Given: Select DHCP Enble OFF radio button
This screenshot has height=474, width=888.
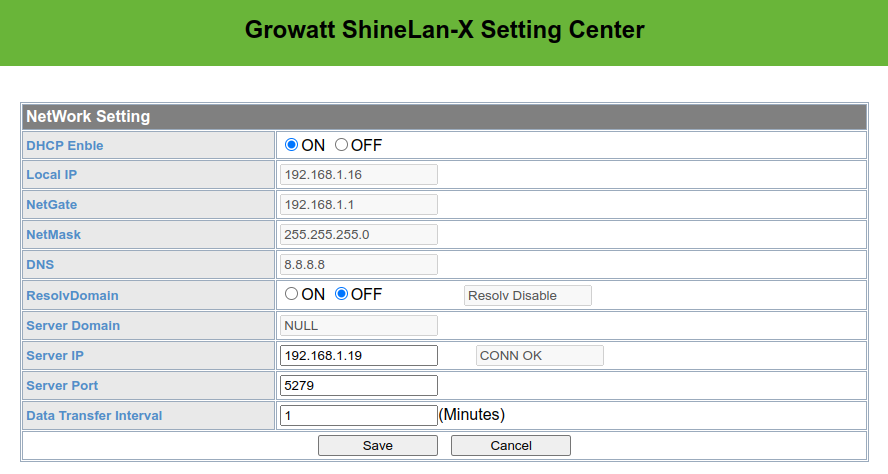Looking at the screenshot, I should [341, 145].
